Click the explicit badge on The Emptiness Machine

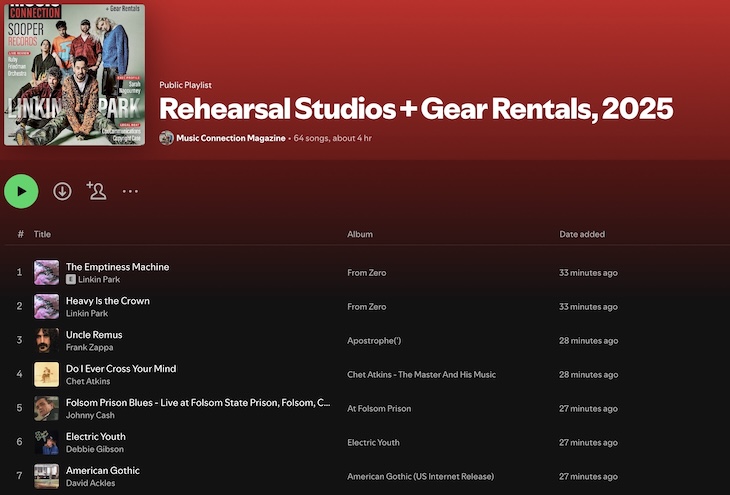[70, 279]
